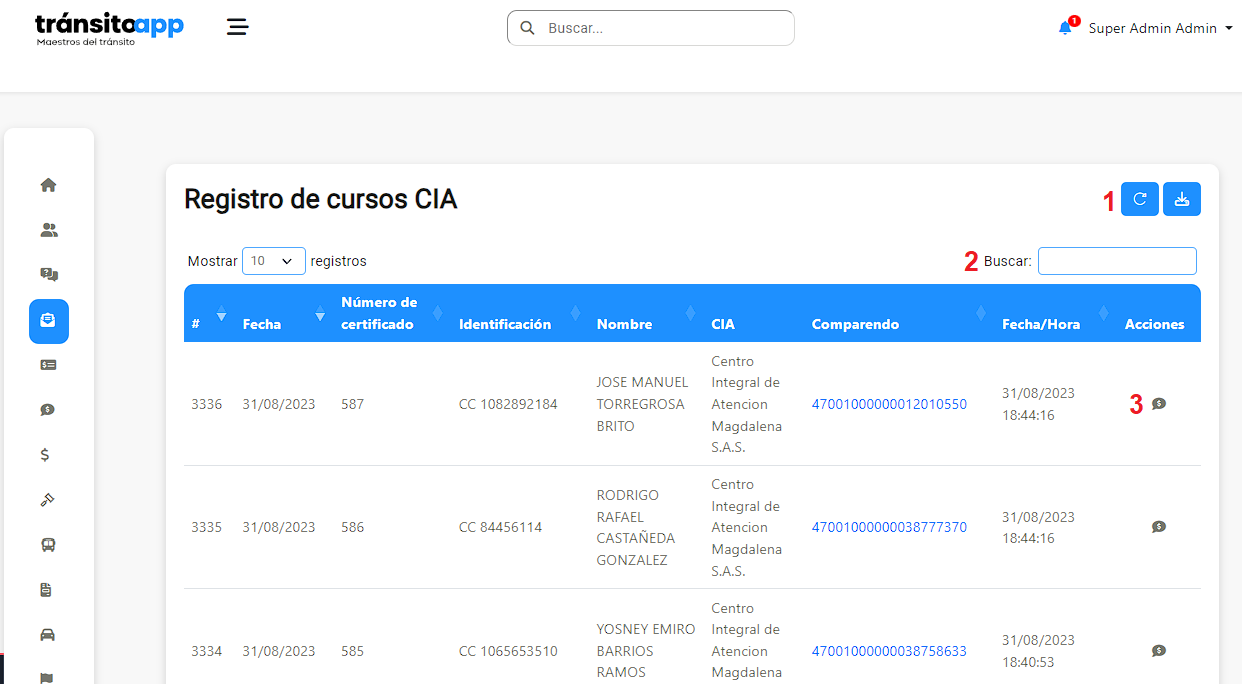Image resolution: width=1242 pixels, height=692 pixels.
Task: Open the Mostrar 10 registros dropdown
Action: tap(274, 261)
